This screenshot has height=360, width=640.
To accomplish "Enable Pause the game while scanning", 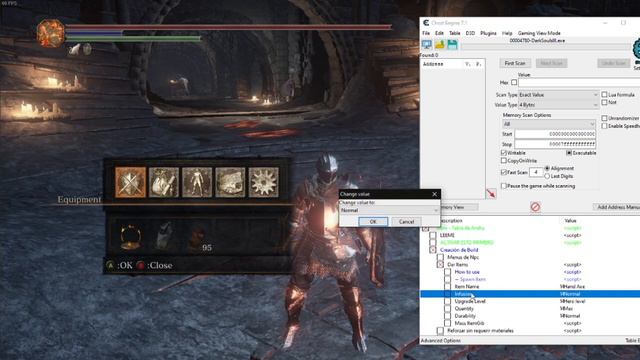I will [x=504, y=186].
